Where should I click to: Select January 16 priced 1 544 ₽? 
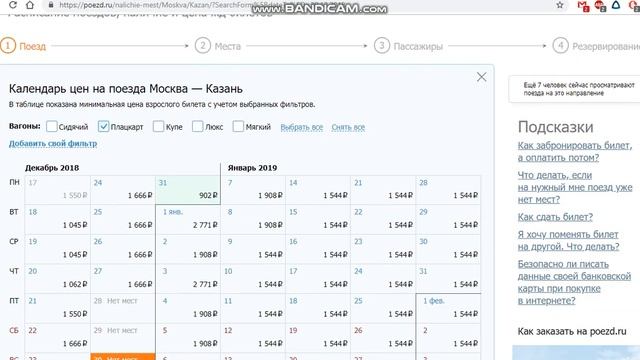318,249
